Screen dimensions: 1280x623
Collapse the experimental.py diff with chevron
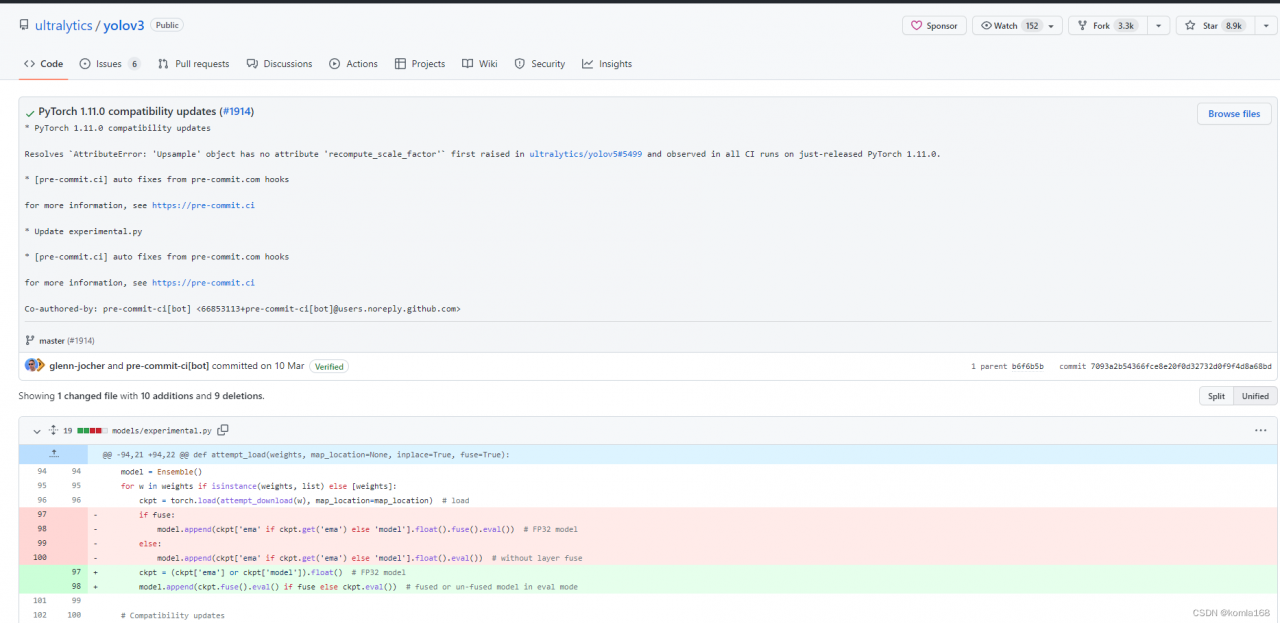[x=37, y=431]
